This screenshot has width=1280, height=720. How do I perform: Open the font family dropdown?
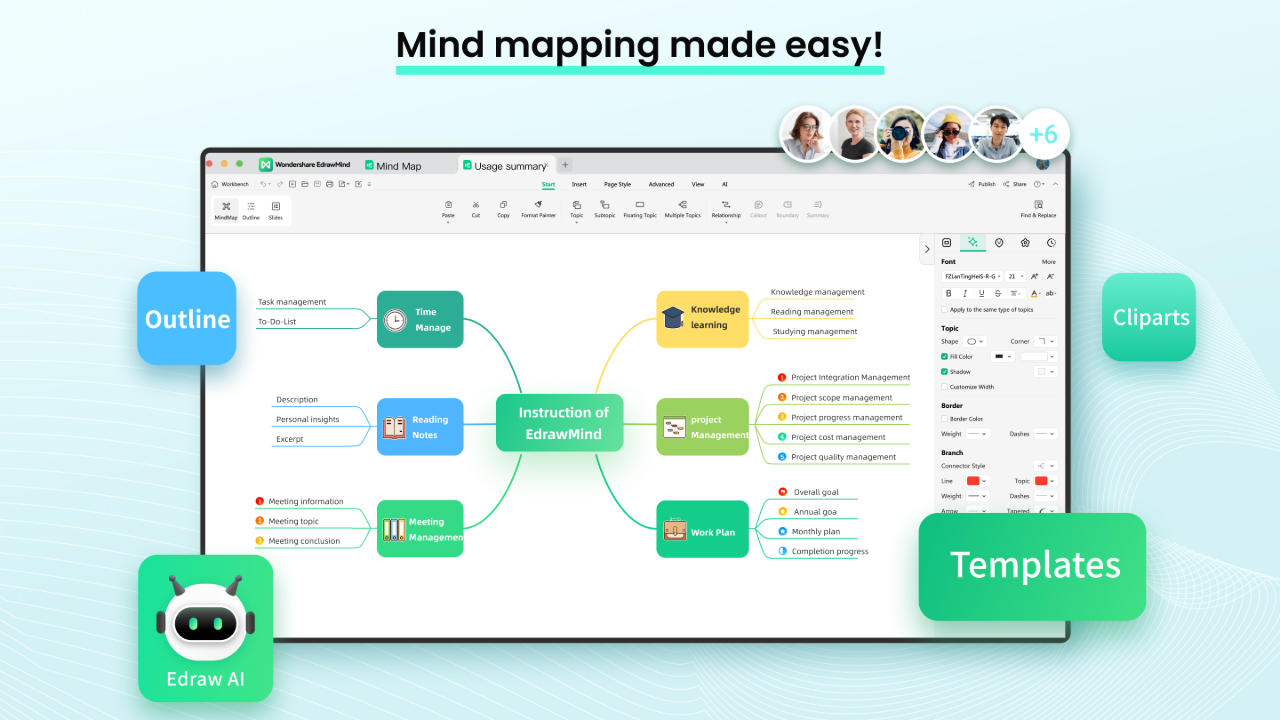tap(972, 276)
